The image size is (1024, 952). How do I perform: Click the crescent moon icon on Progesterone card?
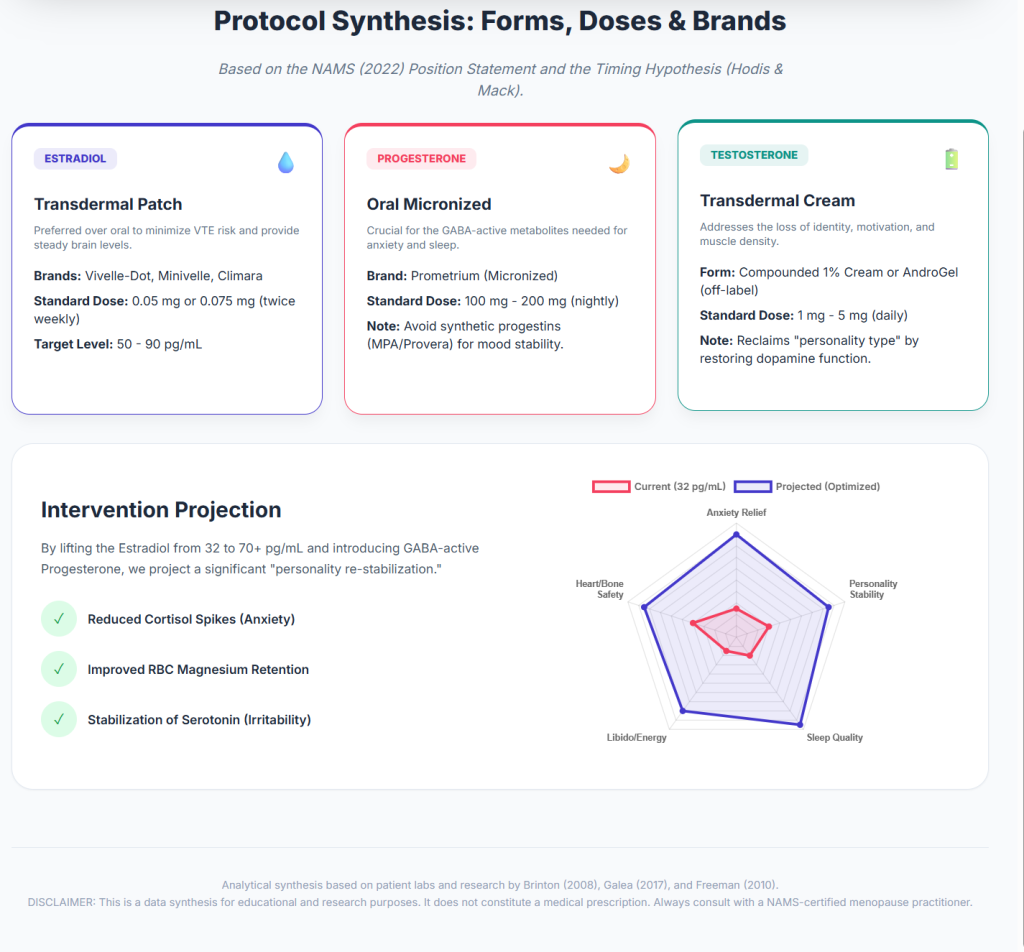(619, 163)
